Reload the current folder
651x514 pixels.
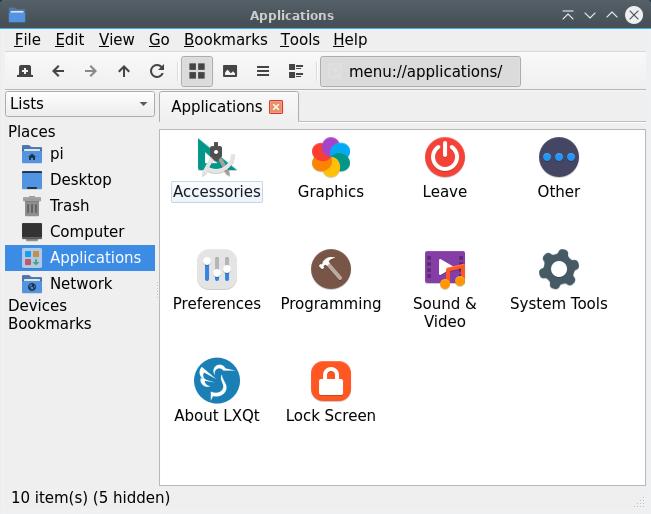[x=157, y=71]
